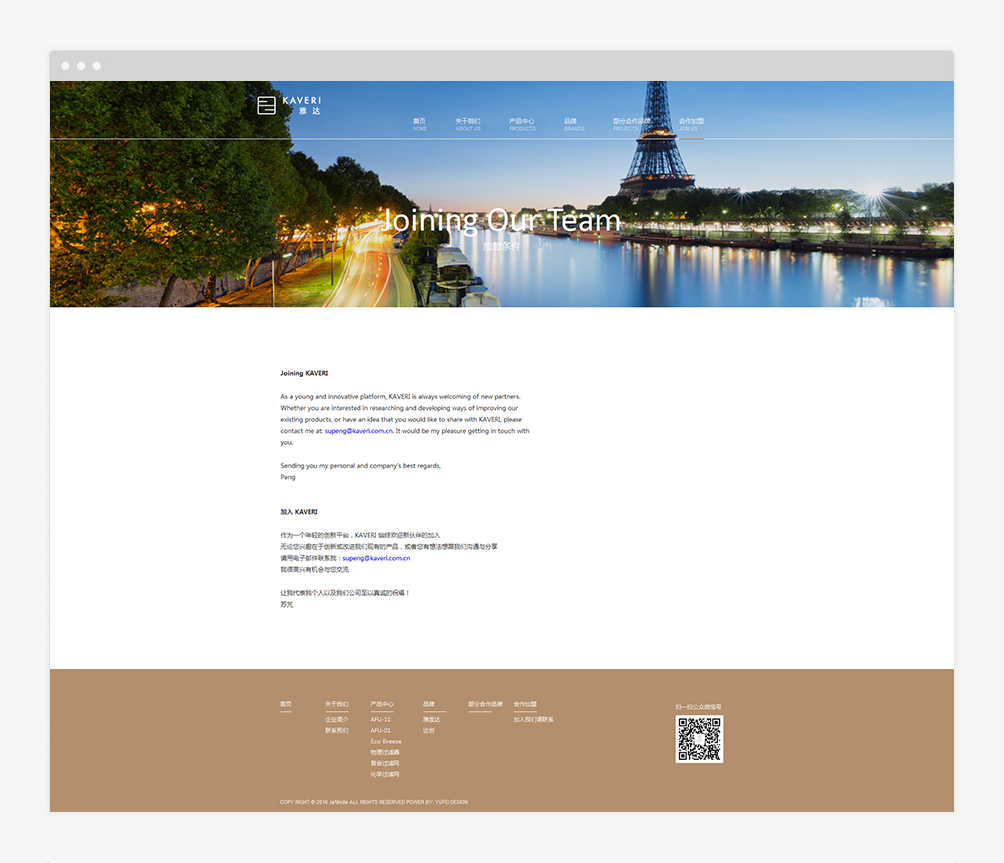Click the Joining Our Team banner heading
The width and height of the screenshot is (1004, 863).
pos(501,220)
